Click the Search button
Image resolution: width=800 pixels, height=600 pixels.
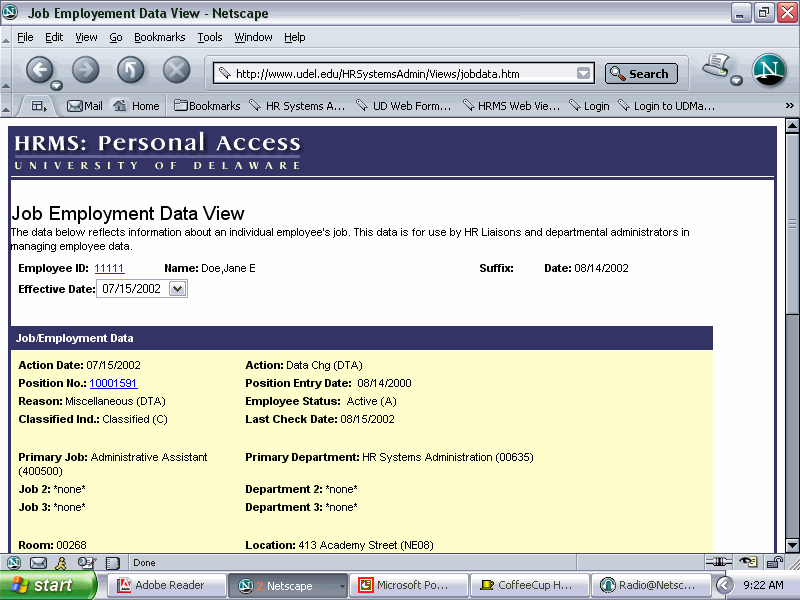[x=641, y=73]
